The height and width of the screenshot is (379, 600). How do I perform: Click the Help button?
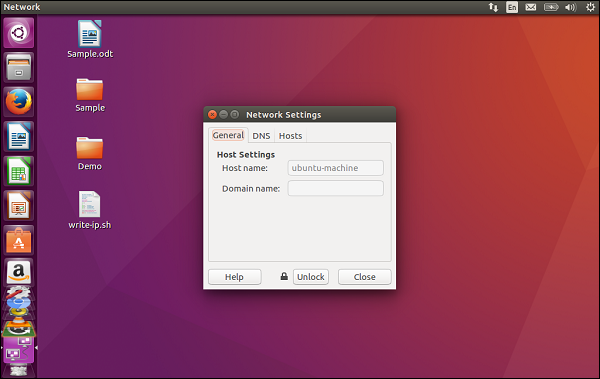[x=235, y=277]
